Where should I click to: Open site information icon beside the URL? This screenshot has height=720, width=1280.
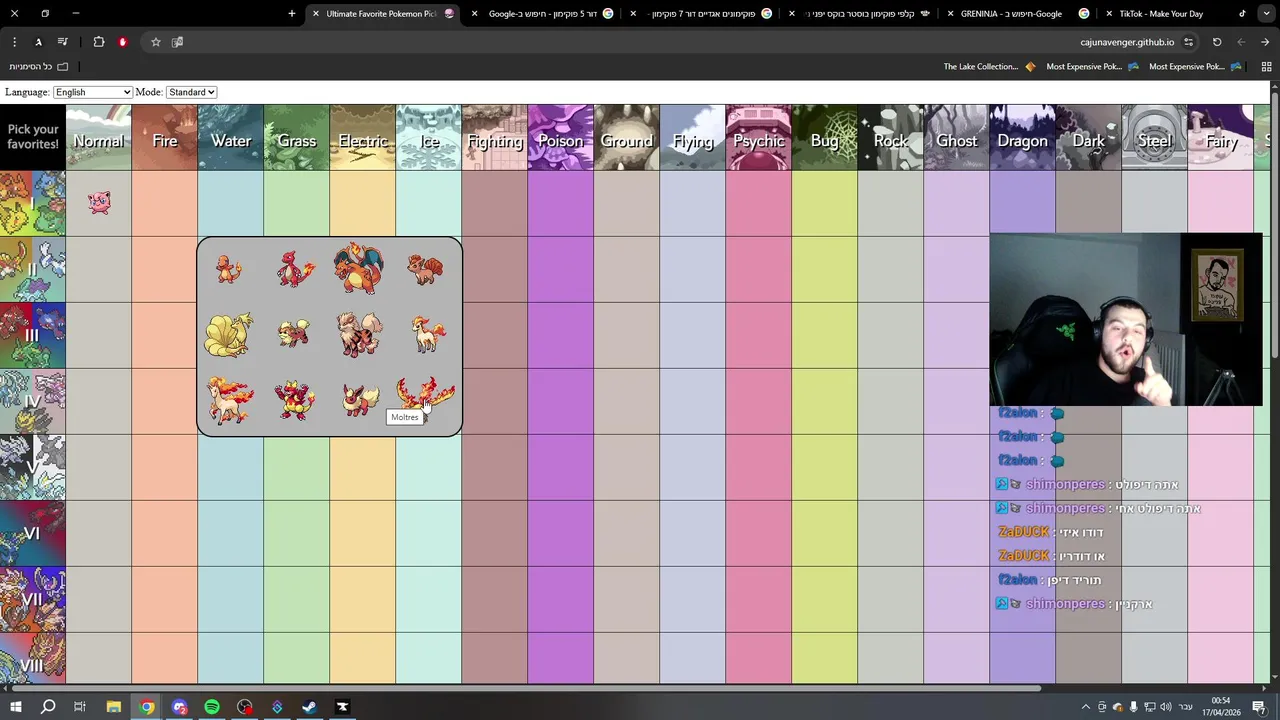(1188, 42)
